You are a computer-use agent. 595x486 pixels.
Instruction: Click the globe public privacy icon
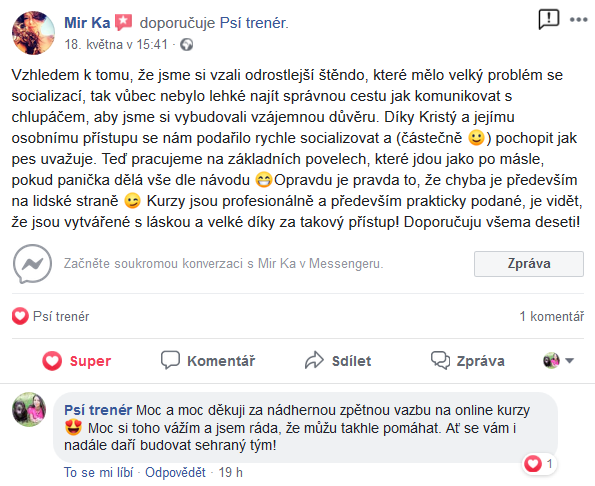point(186,45)
